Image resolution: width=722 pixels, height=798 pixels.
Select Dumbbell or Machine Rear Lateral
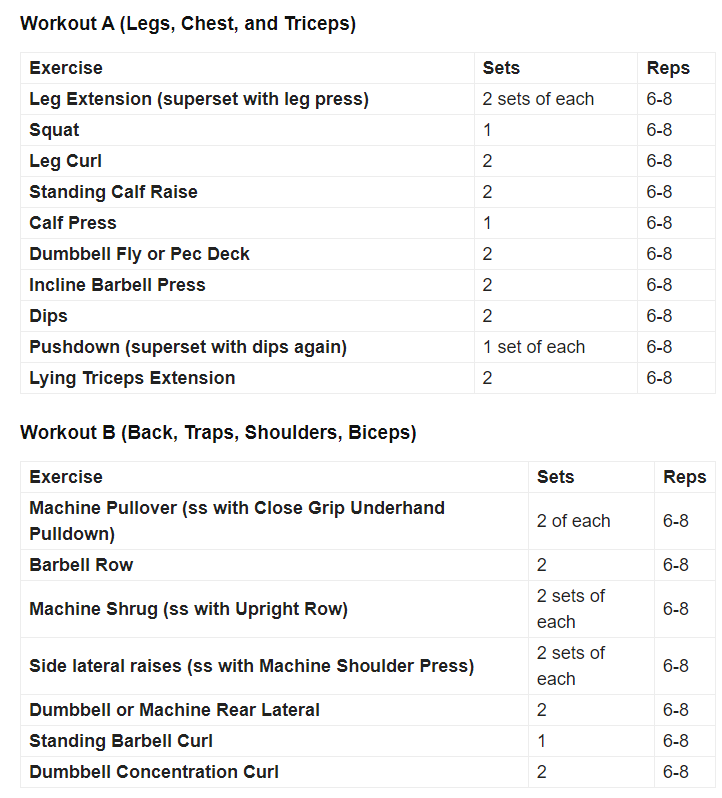tap(174, 710)
